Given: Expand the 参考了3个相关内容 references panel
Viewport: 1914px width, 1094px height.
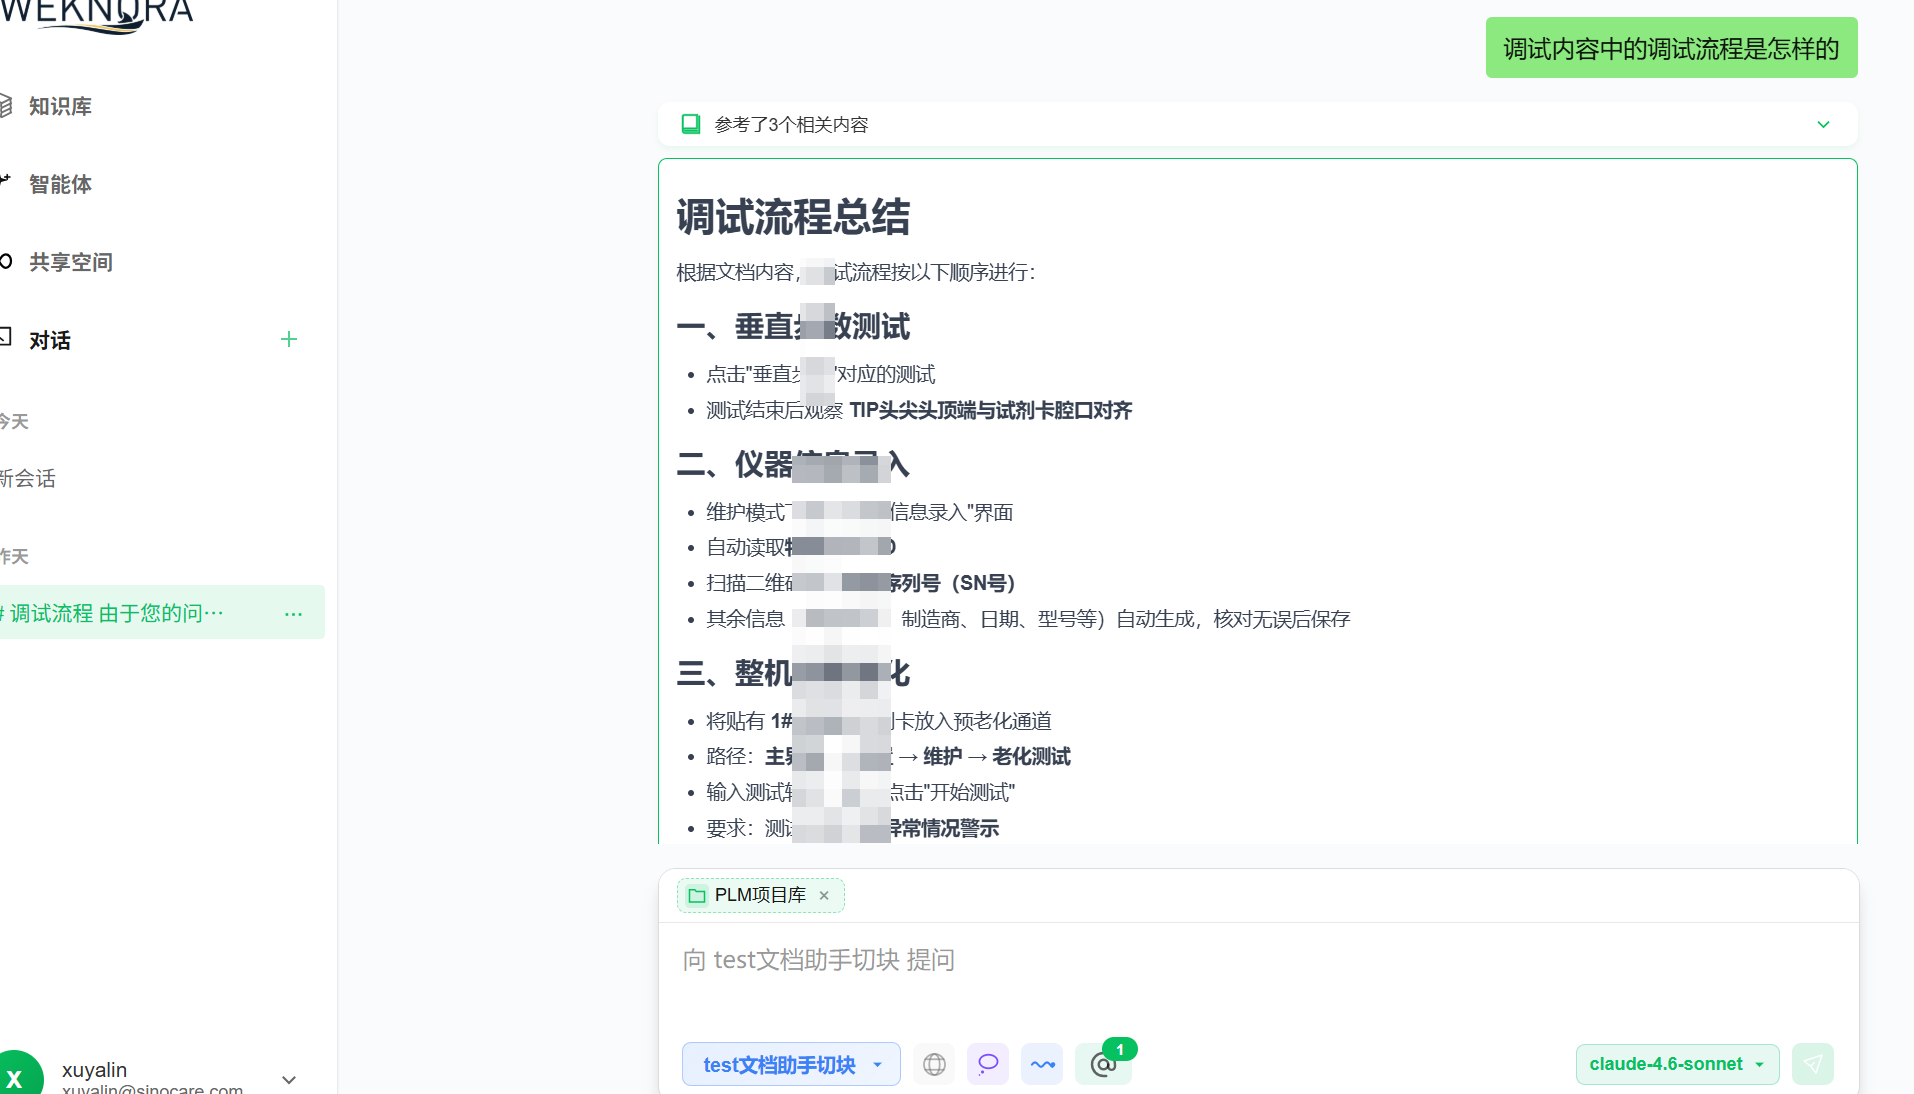Looking at the screenshot, I should coord(1257,124).
